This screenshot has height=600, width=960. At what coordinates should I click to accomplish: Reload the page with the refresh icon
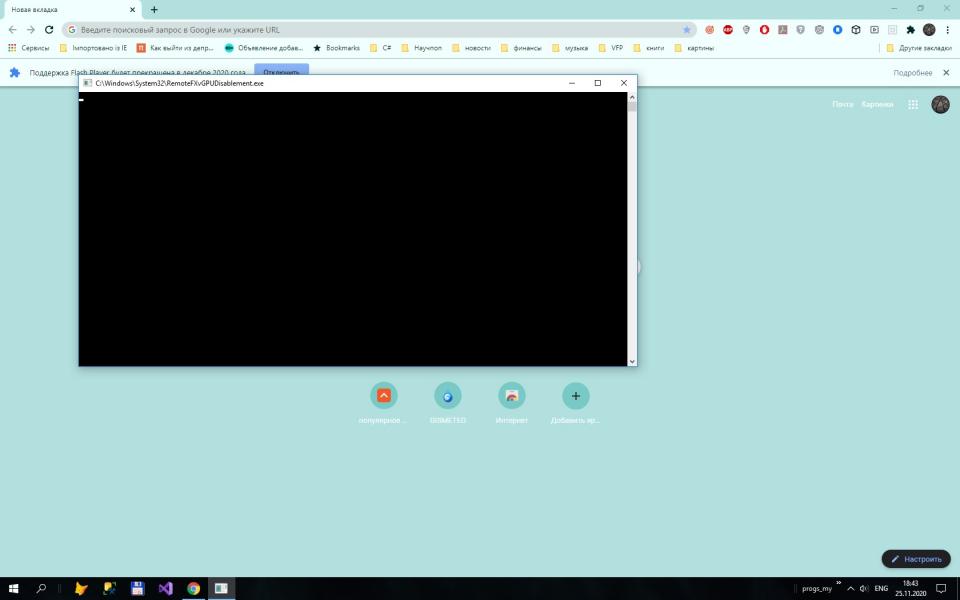click(49, 30)
